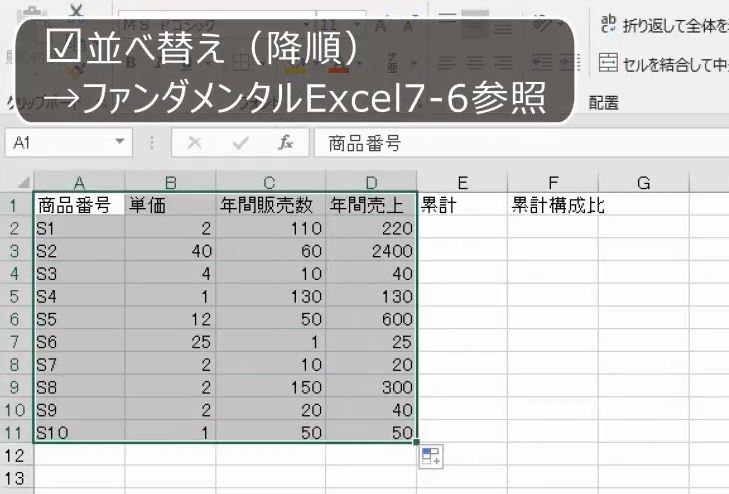Click the sales value 220 in S1 row
This screenshot has width=729, height=494.
tap(371, 228)
